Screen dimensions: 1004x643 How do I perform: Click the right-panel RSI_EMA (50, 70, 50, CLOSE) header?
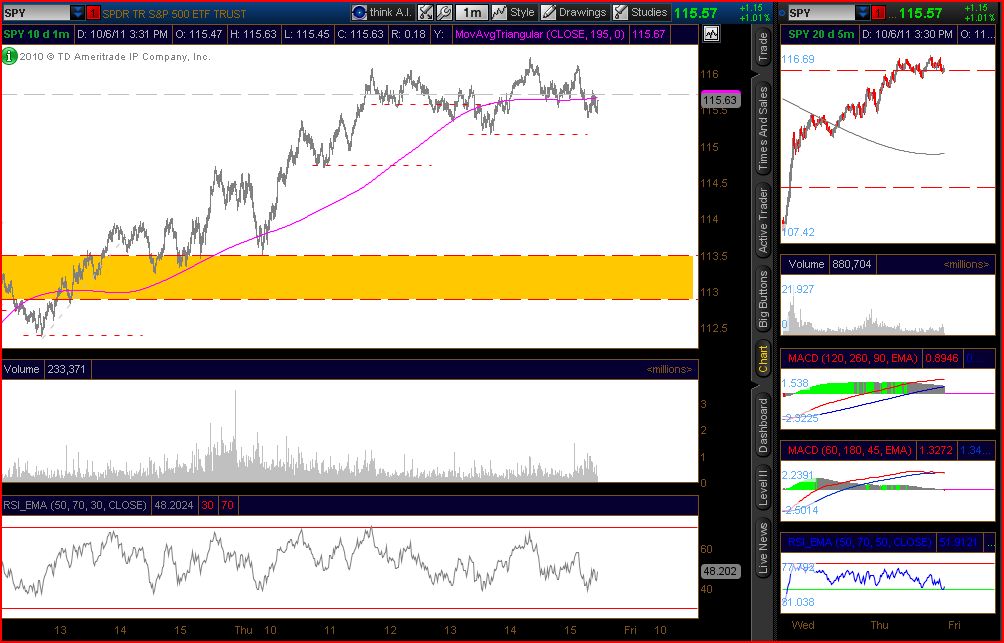point(859,542)
